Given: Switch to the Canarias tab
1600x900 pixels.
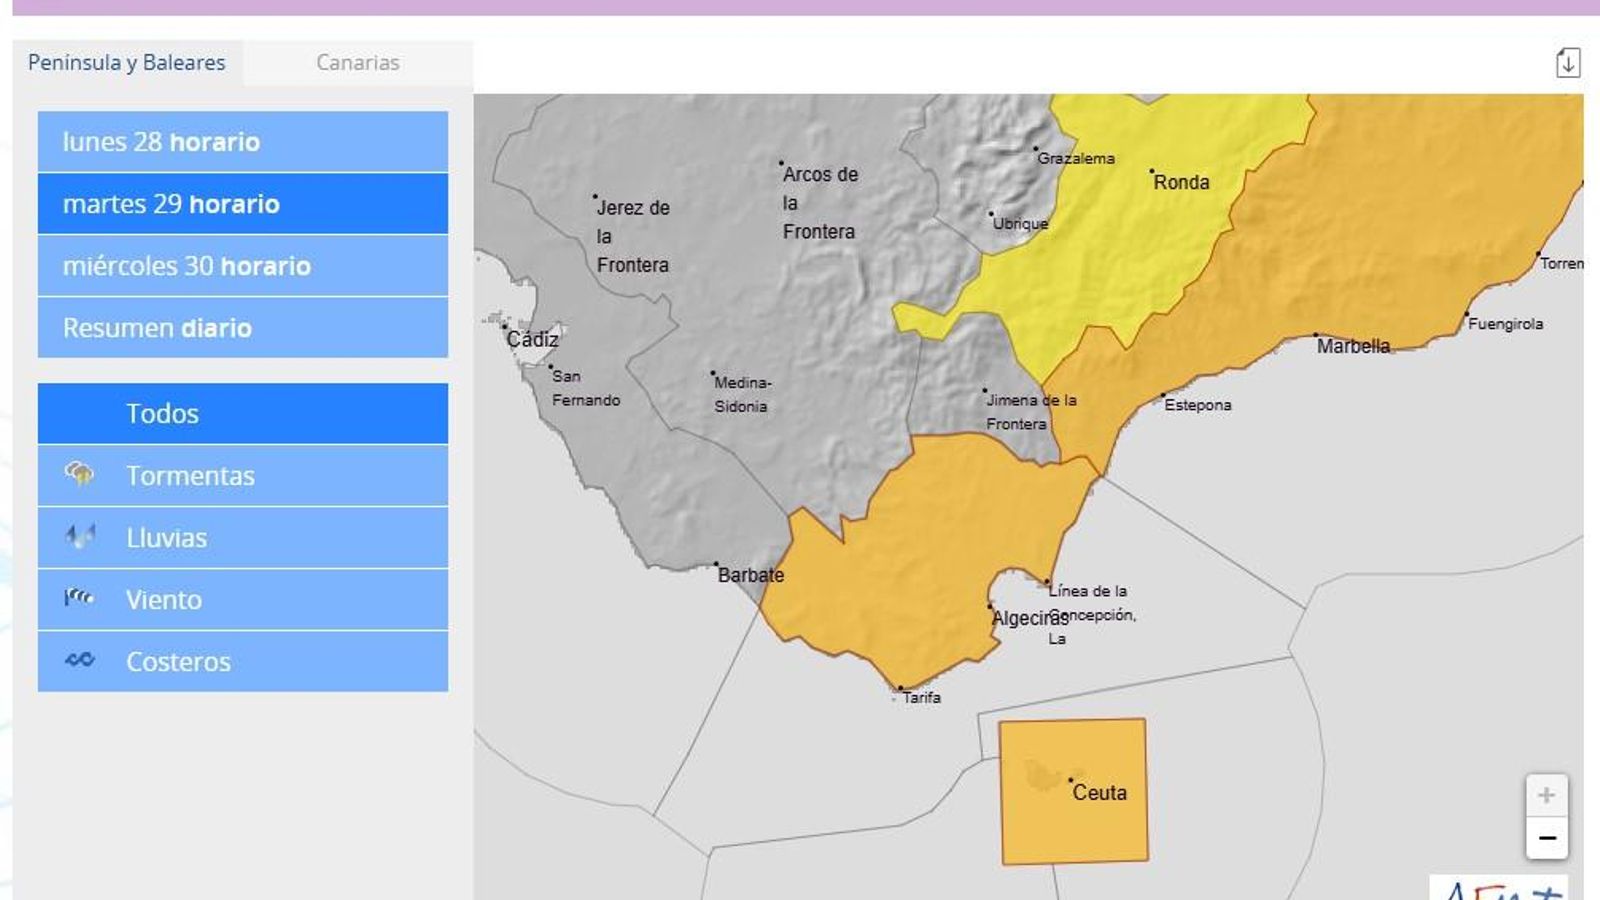Looking at the screenshot, I should [357, 62].
